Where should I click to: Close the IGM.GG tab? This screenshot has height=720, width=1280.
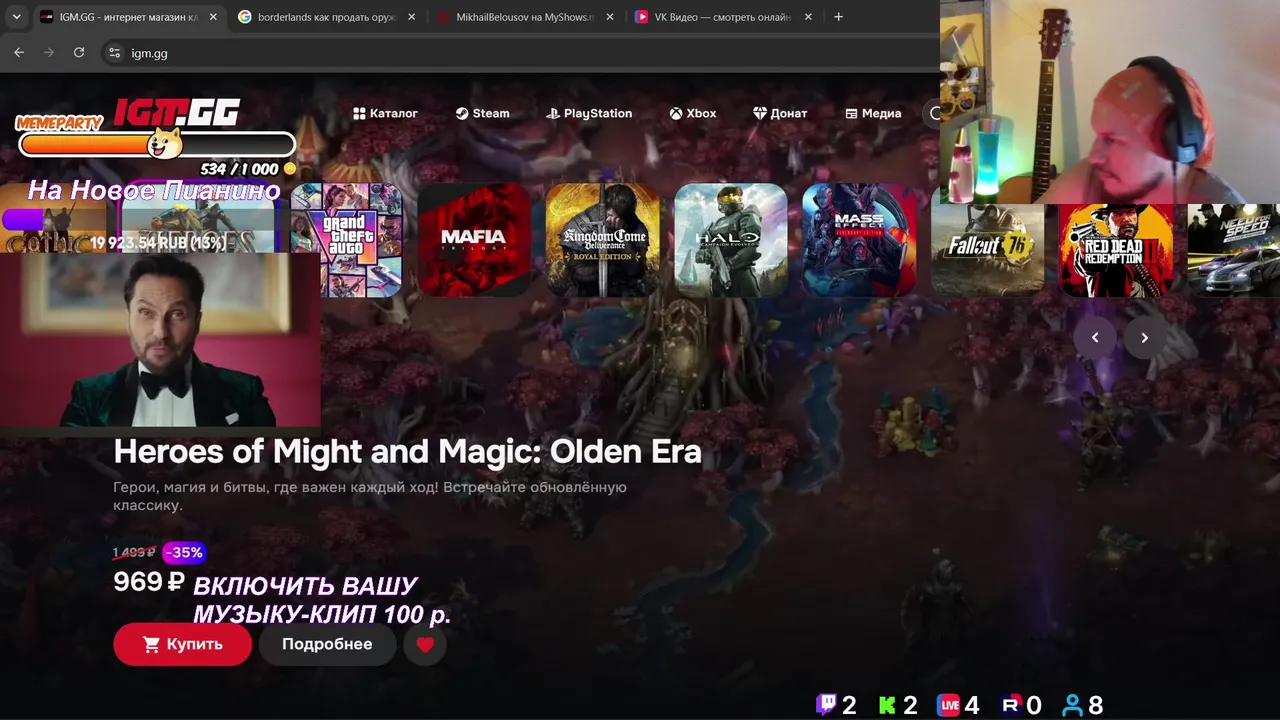(x=213, y=17)
